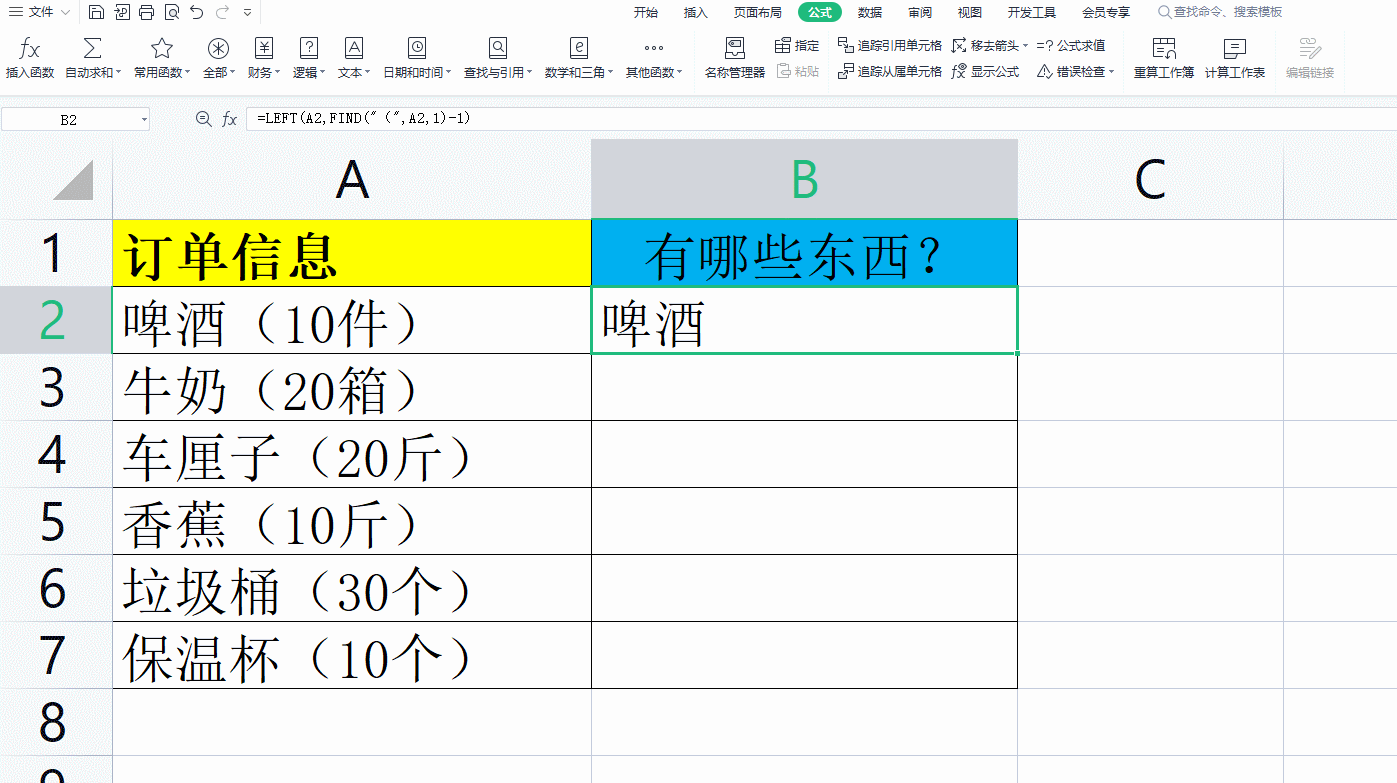Open the 数学和三角 functions dropdown
This screenshot has height=783, width=1397.
pos(579,58)
